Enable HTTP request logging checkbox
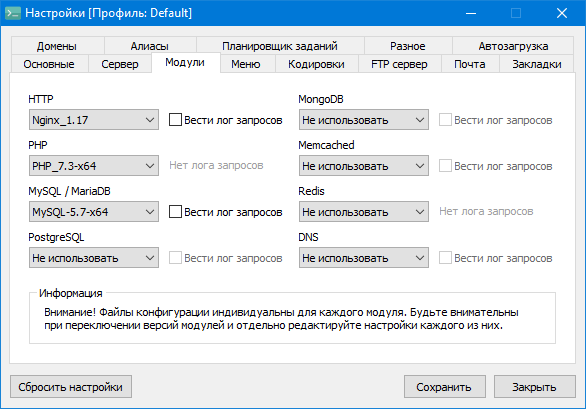586x409 pixels. (x=175, y=120)
